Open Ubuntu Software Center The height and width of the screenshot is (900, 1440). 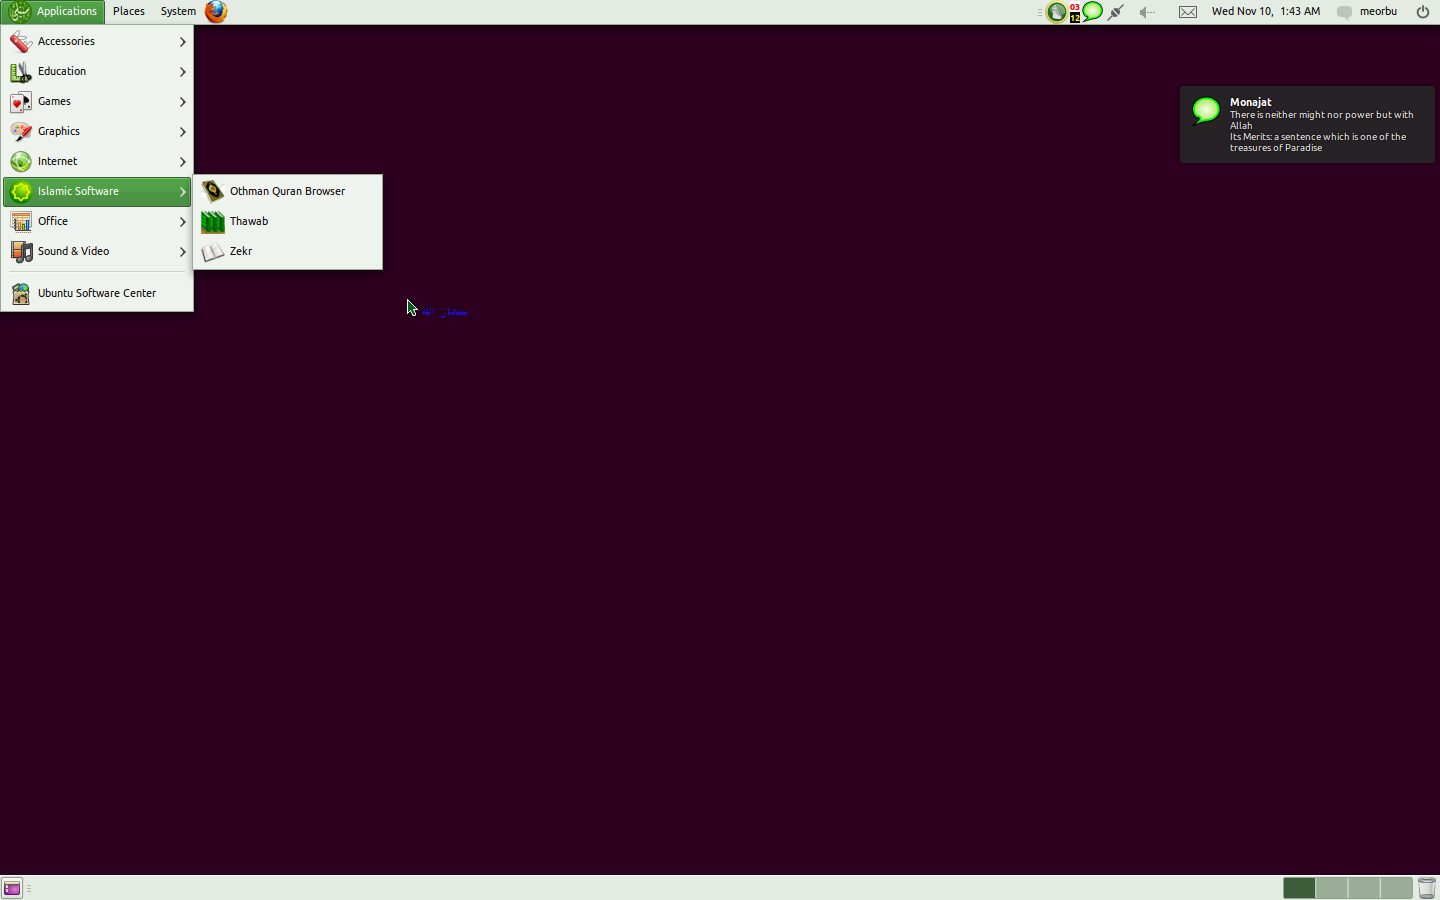click(97, 293)
